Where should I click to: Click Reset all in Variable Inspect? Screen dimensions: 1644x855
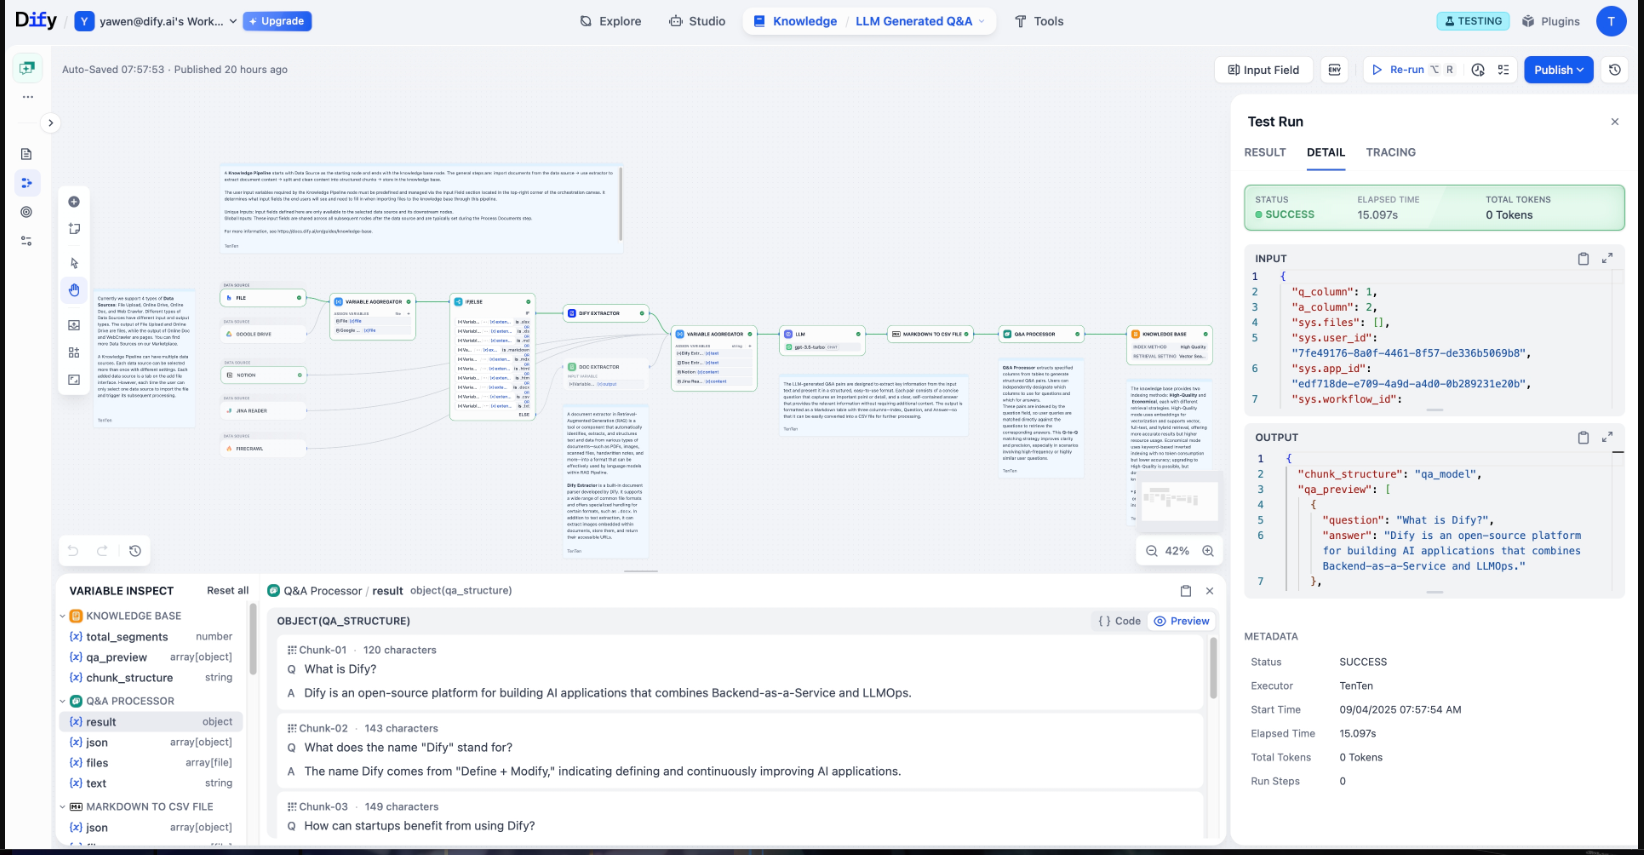click(228, 590)
